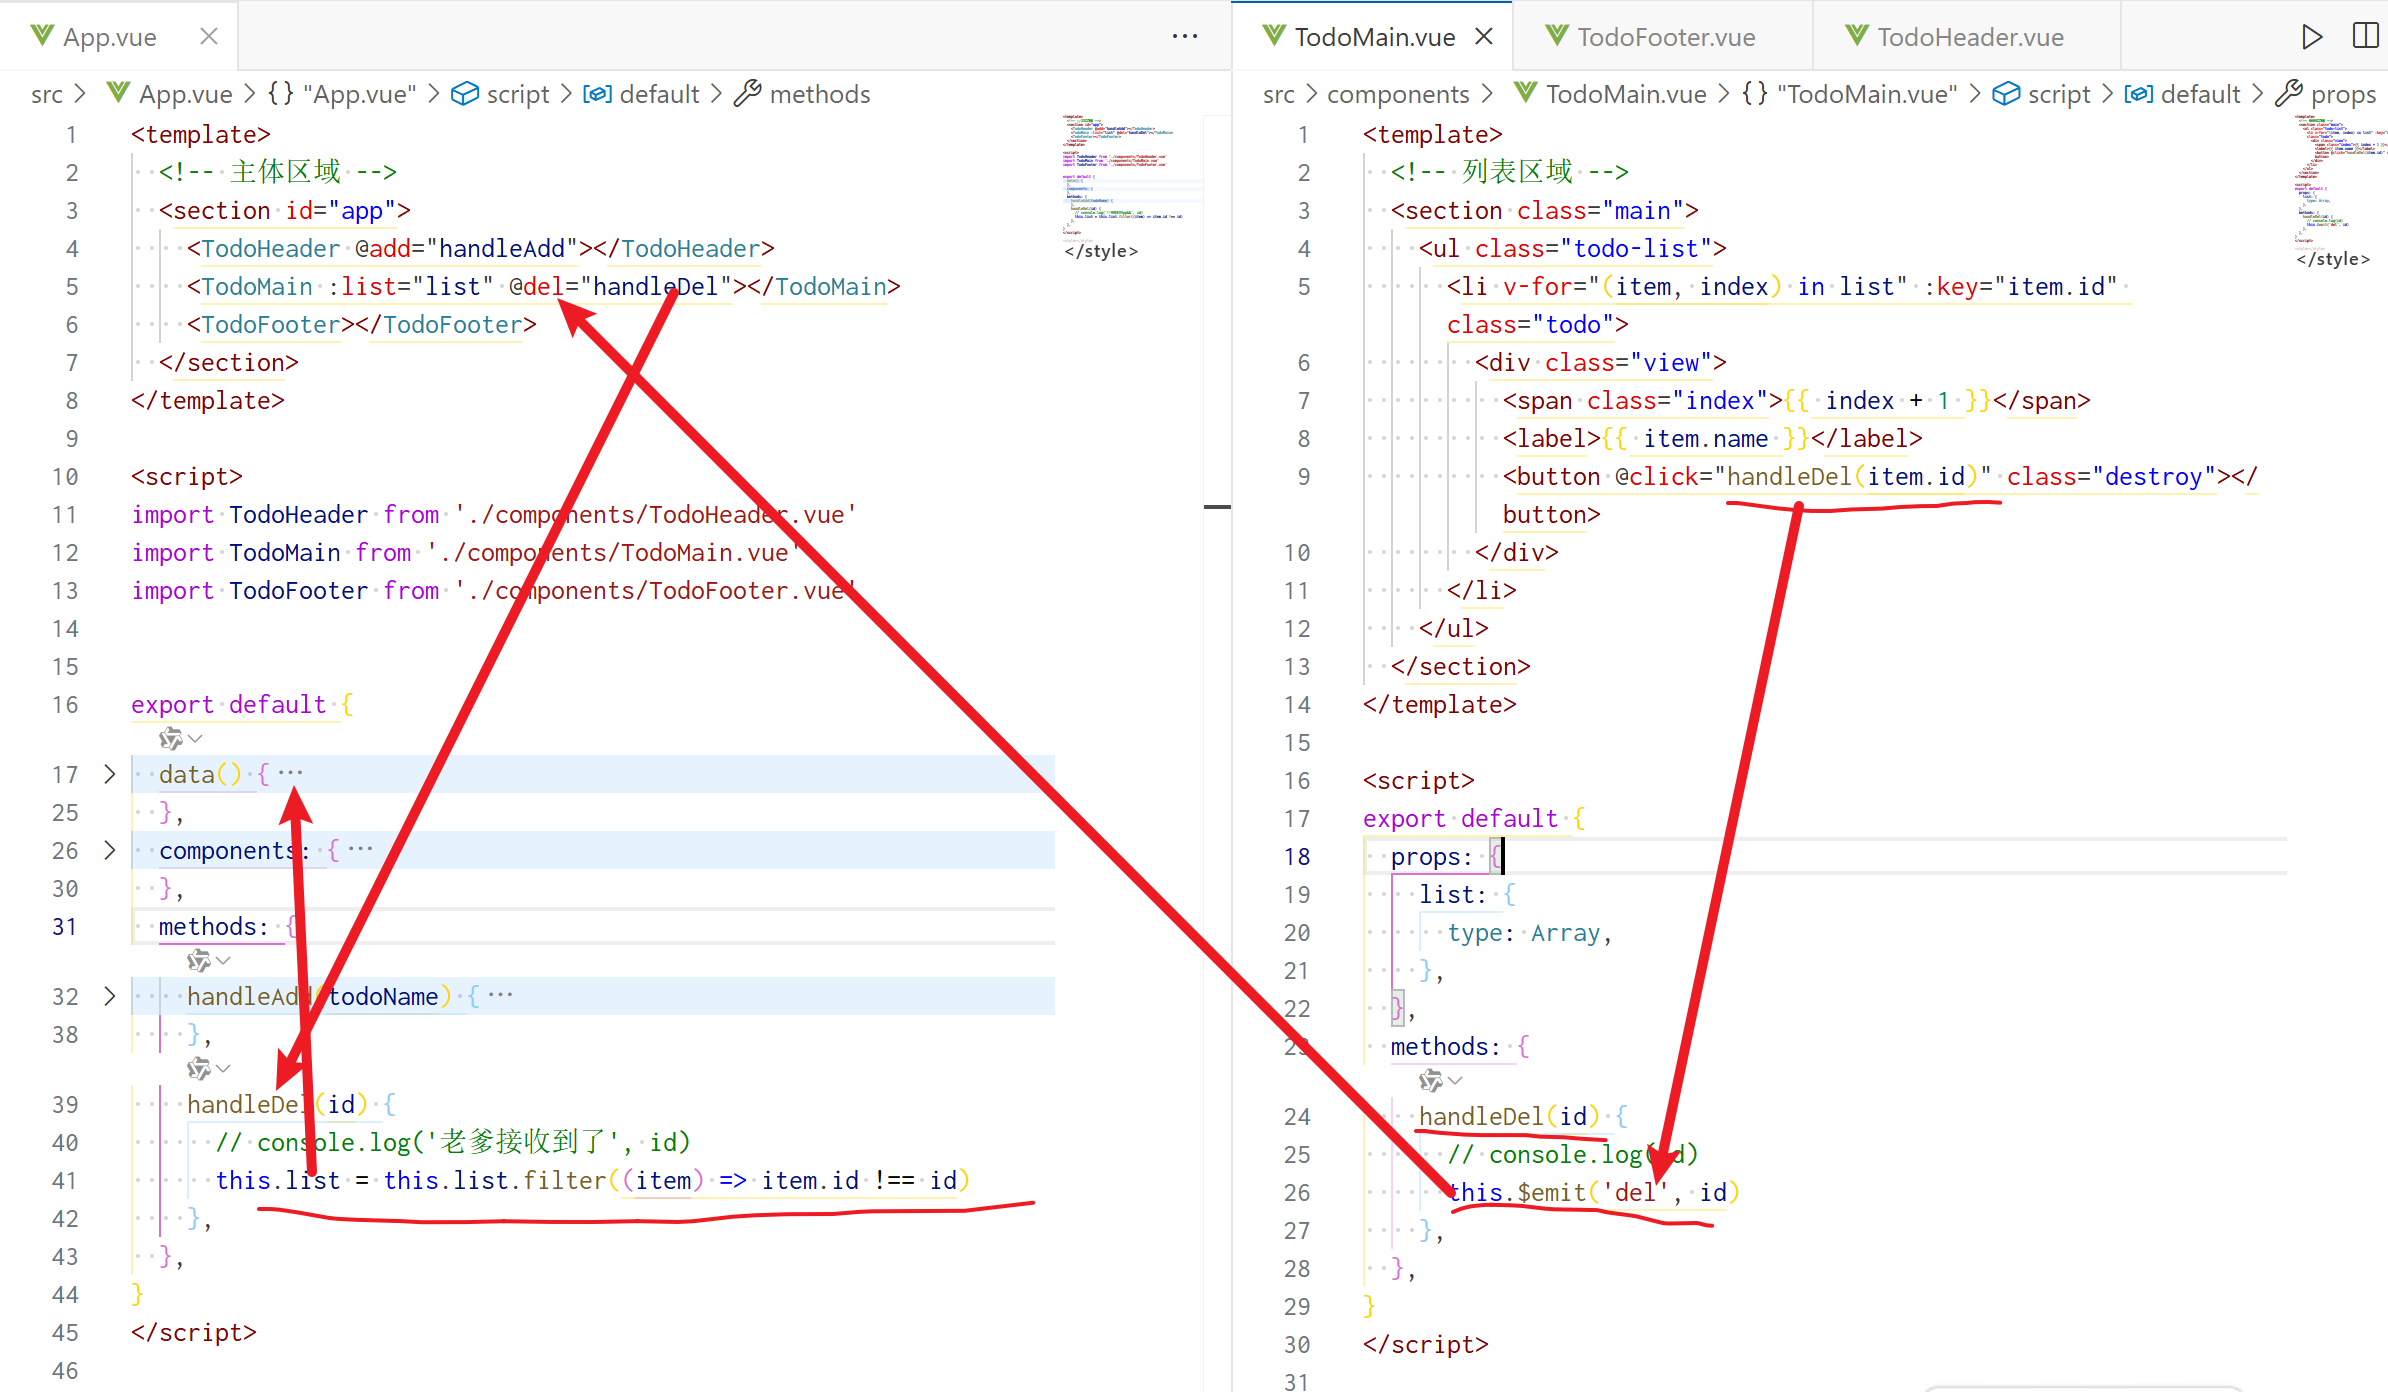Click the props breadcrumb in TodoMain.vue path

(x=2342, y=94)
